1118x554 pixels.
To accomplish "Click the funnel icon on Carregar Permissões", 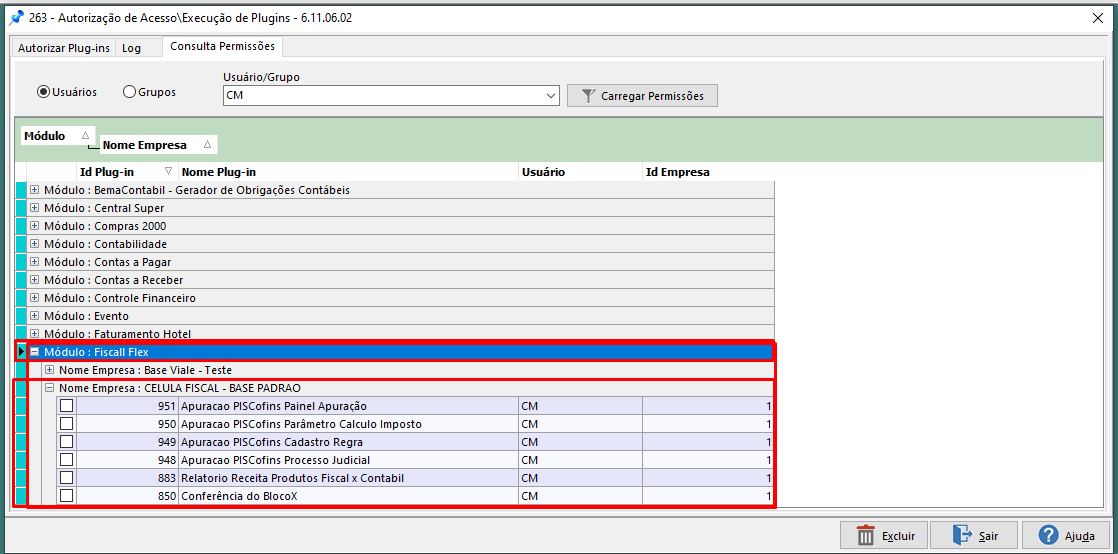I will pyautogui.click(x=588, y=96).
